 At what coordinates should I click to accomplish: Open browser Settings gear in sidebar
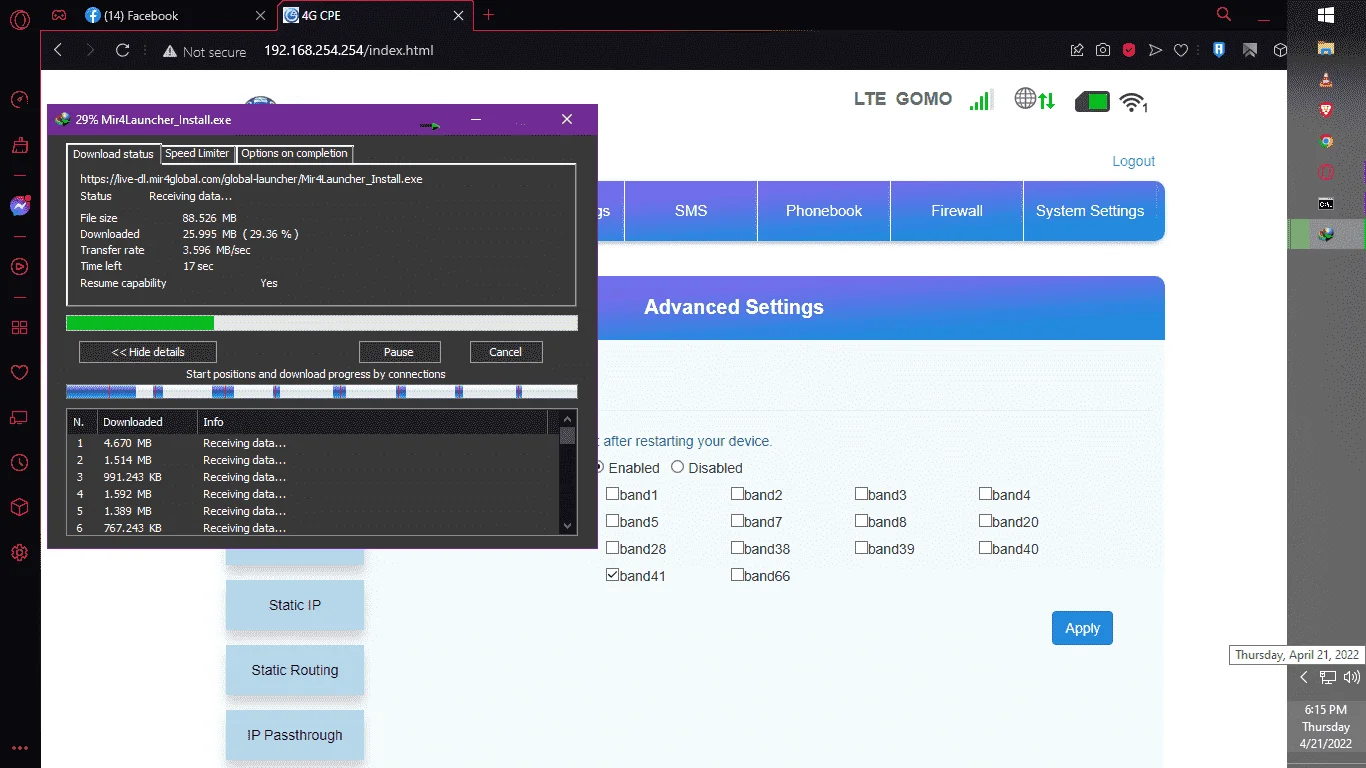[x=19, y=552]
